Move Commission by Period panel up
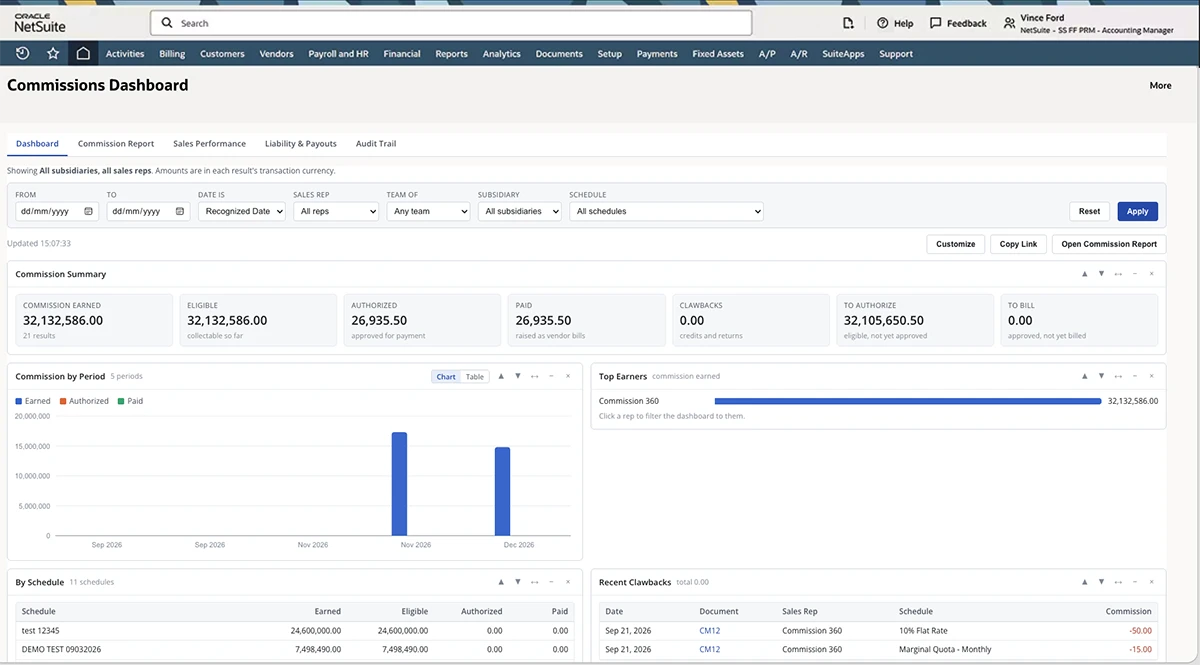 501,376
